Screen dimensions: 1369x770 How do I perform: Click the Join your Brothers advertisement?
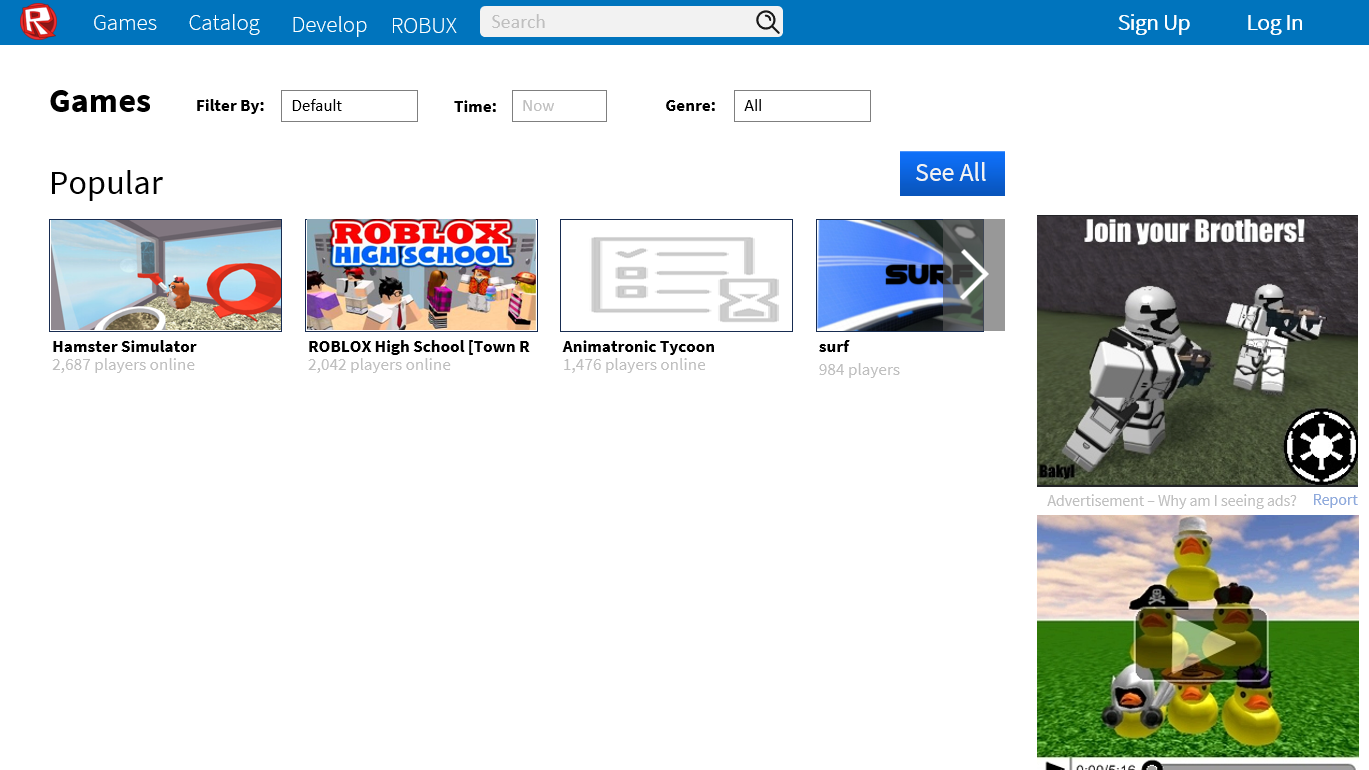point(1198,351)
